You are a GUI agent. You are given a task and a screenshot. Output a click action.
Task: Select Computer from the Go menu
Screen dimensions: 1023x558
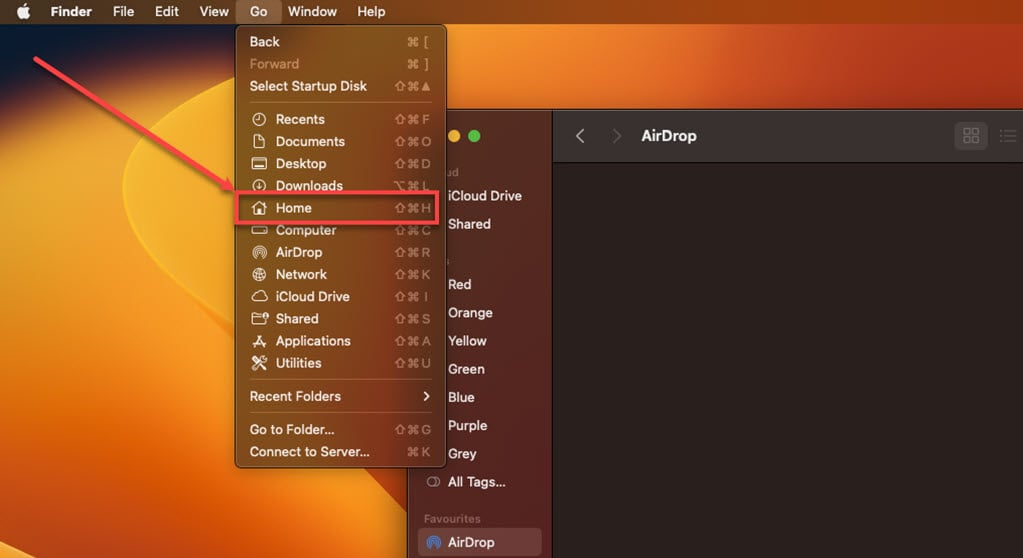pos(341,230)
